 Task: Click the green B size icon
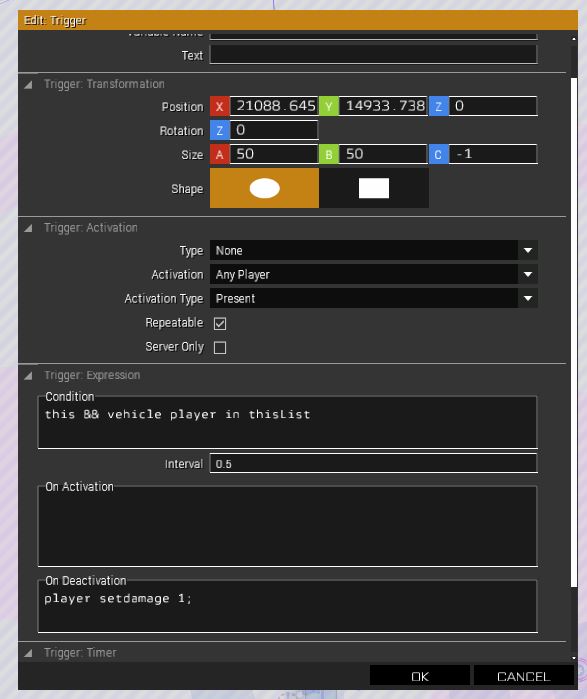click(x=329, y=155)
